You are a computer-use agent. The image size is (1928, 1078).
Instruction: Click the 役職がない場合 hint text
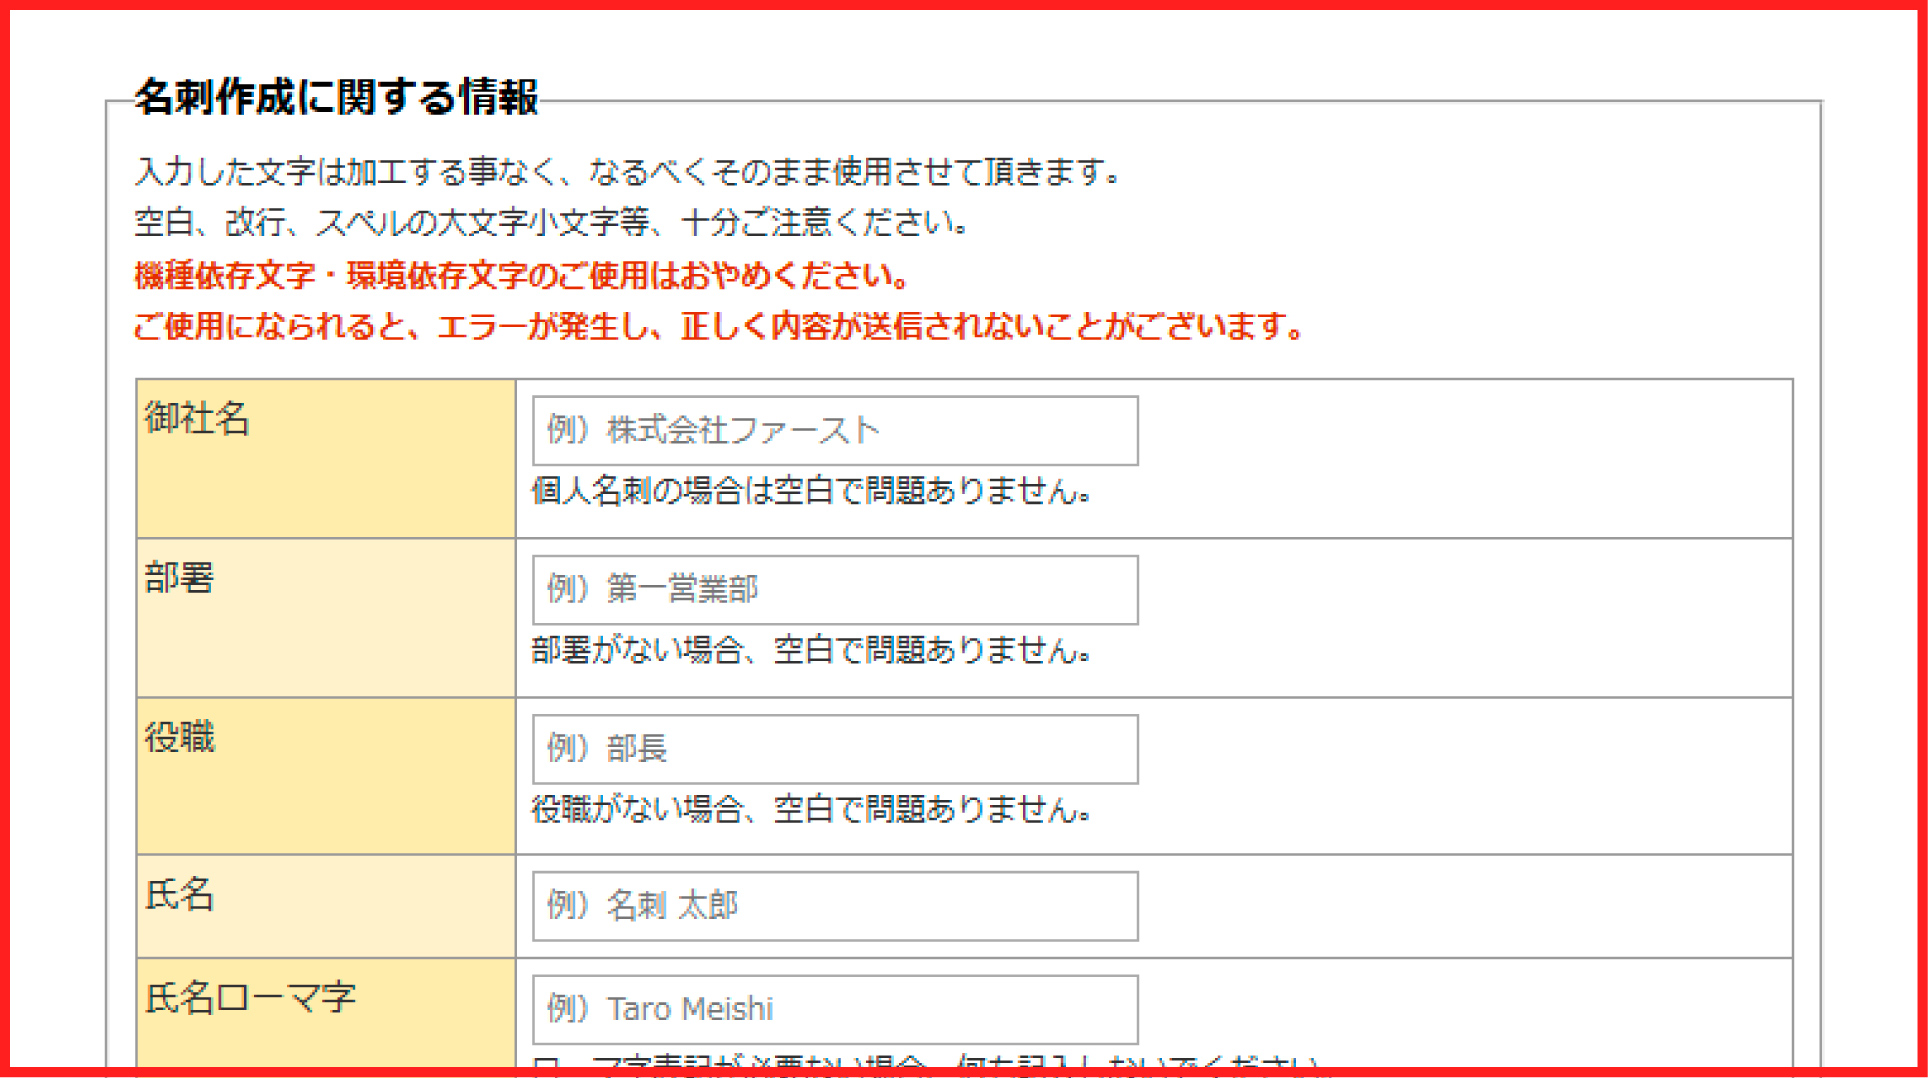[x=811, y=809]
